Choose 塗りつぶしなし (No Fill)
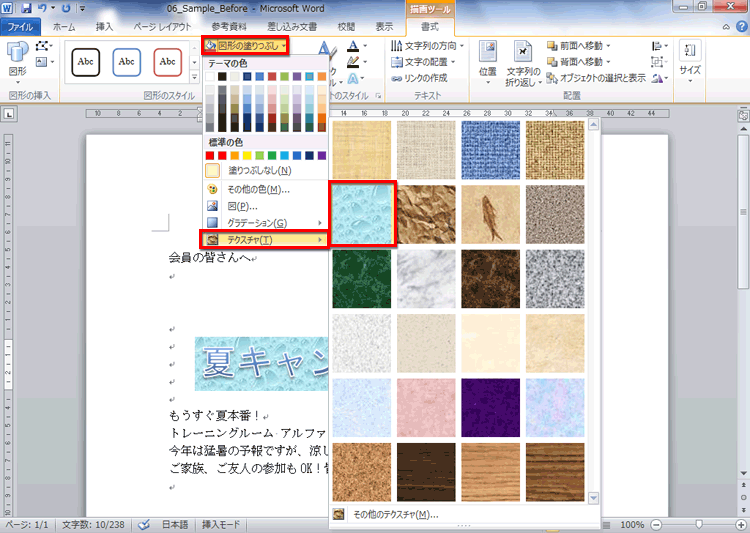Screen dimensions: 750x533 [x=257, y=171]
